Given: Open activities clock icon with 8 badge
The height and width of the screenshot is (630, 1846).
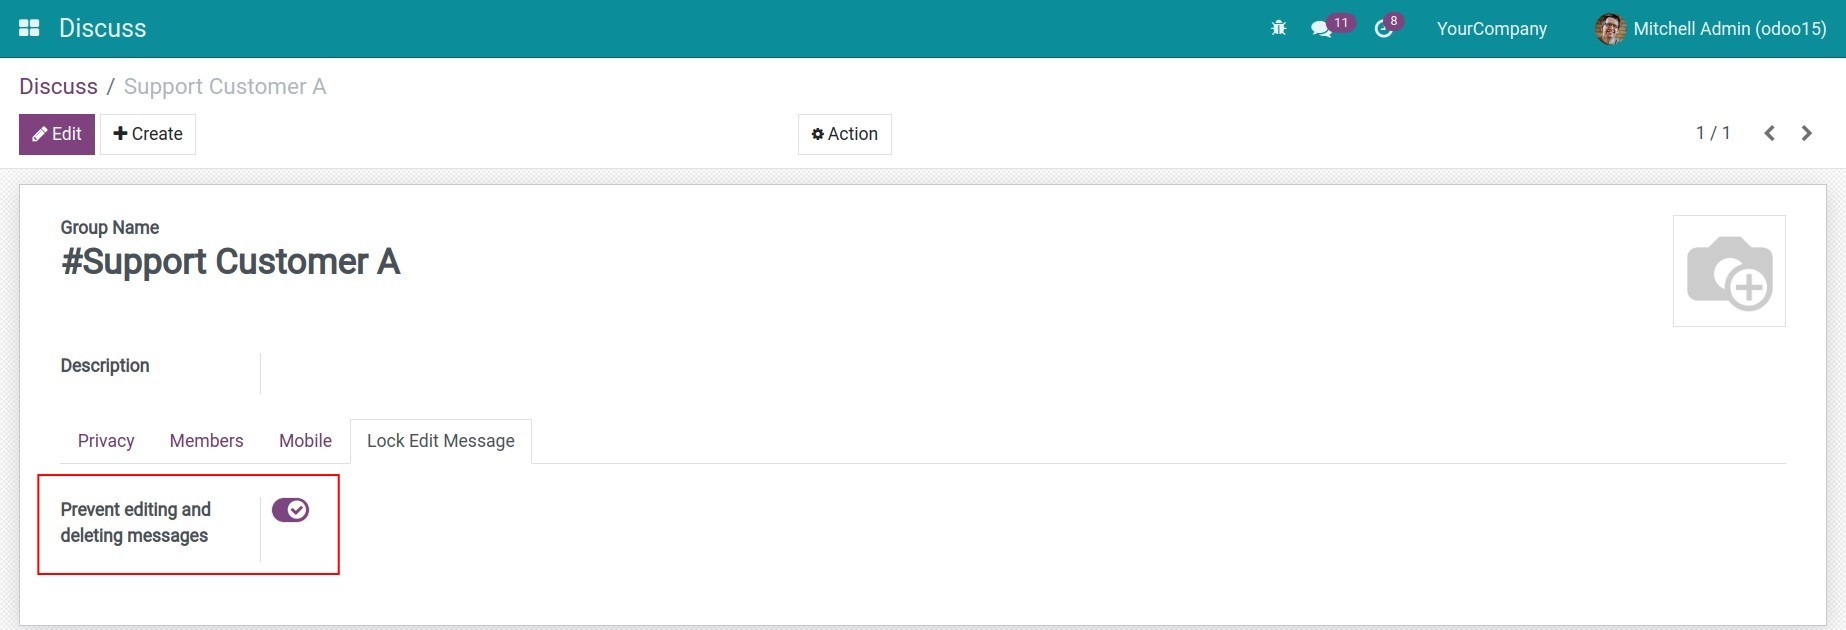Looking at the screenshot, I should [x=1384, y=29].
